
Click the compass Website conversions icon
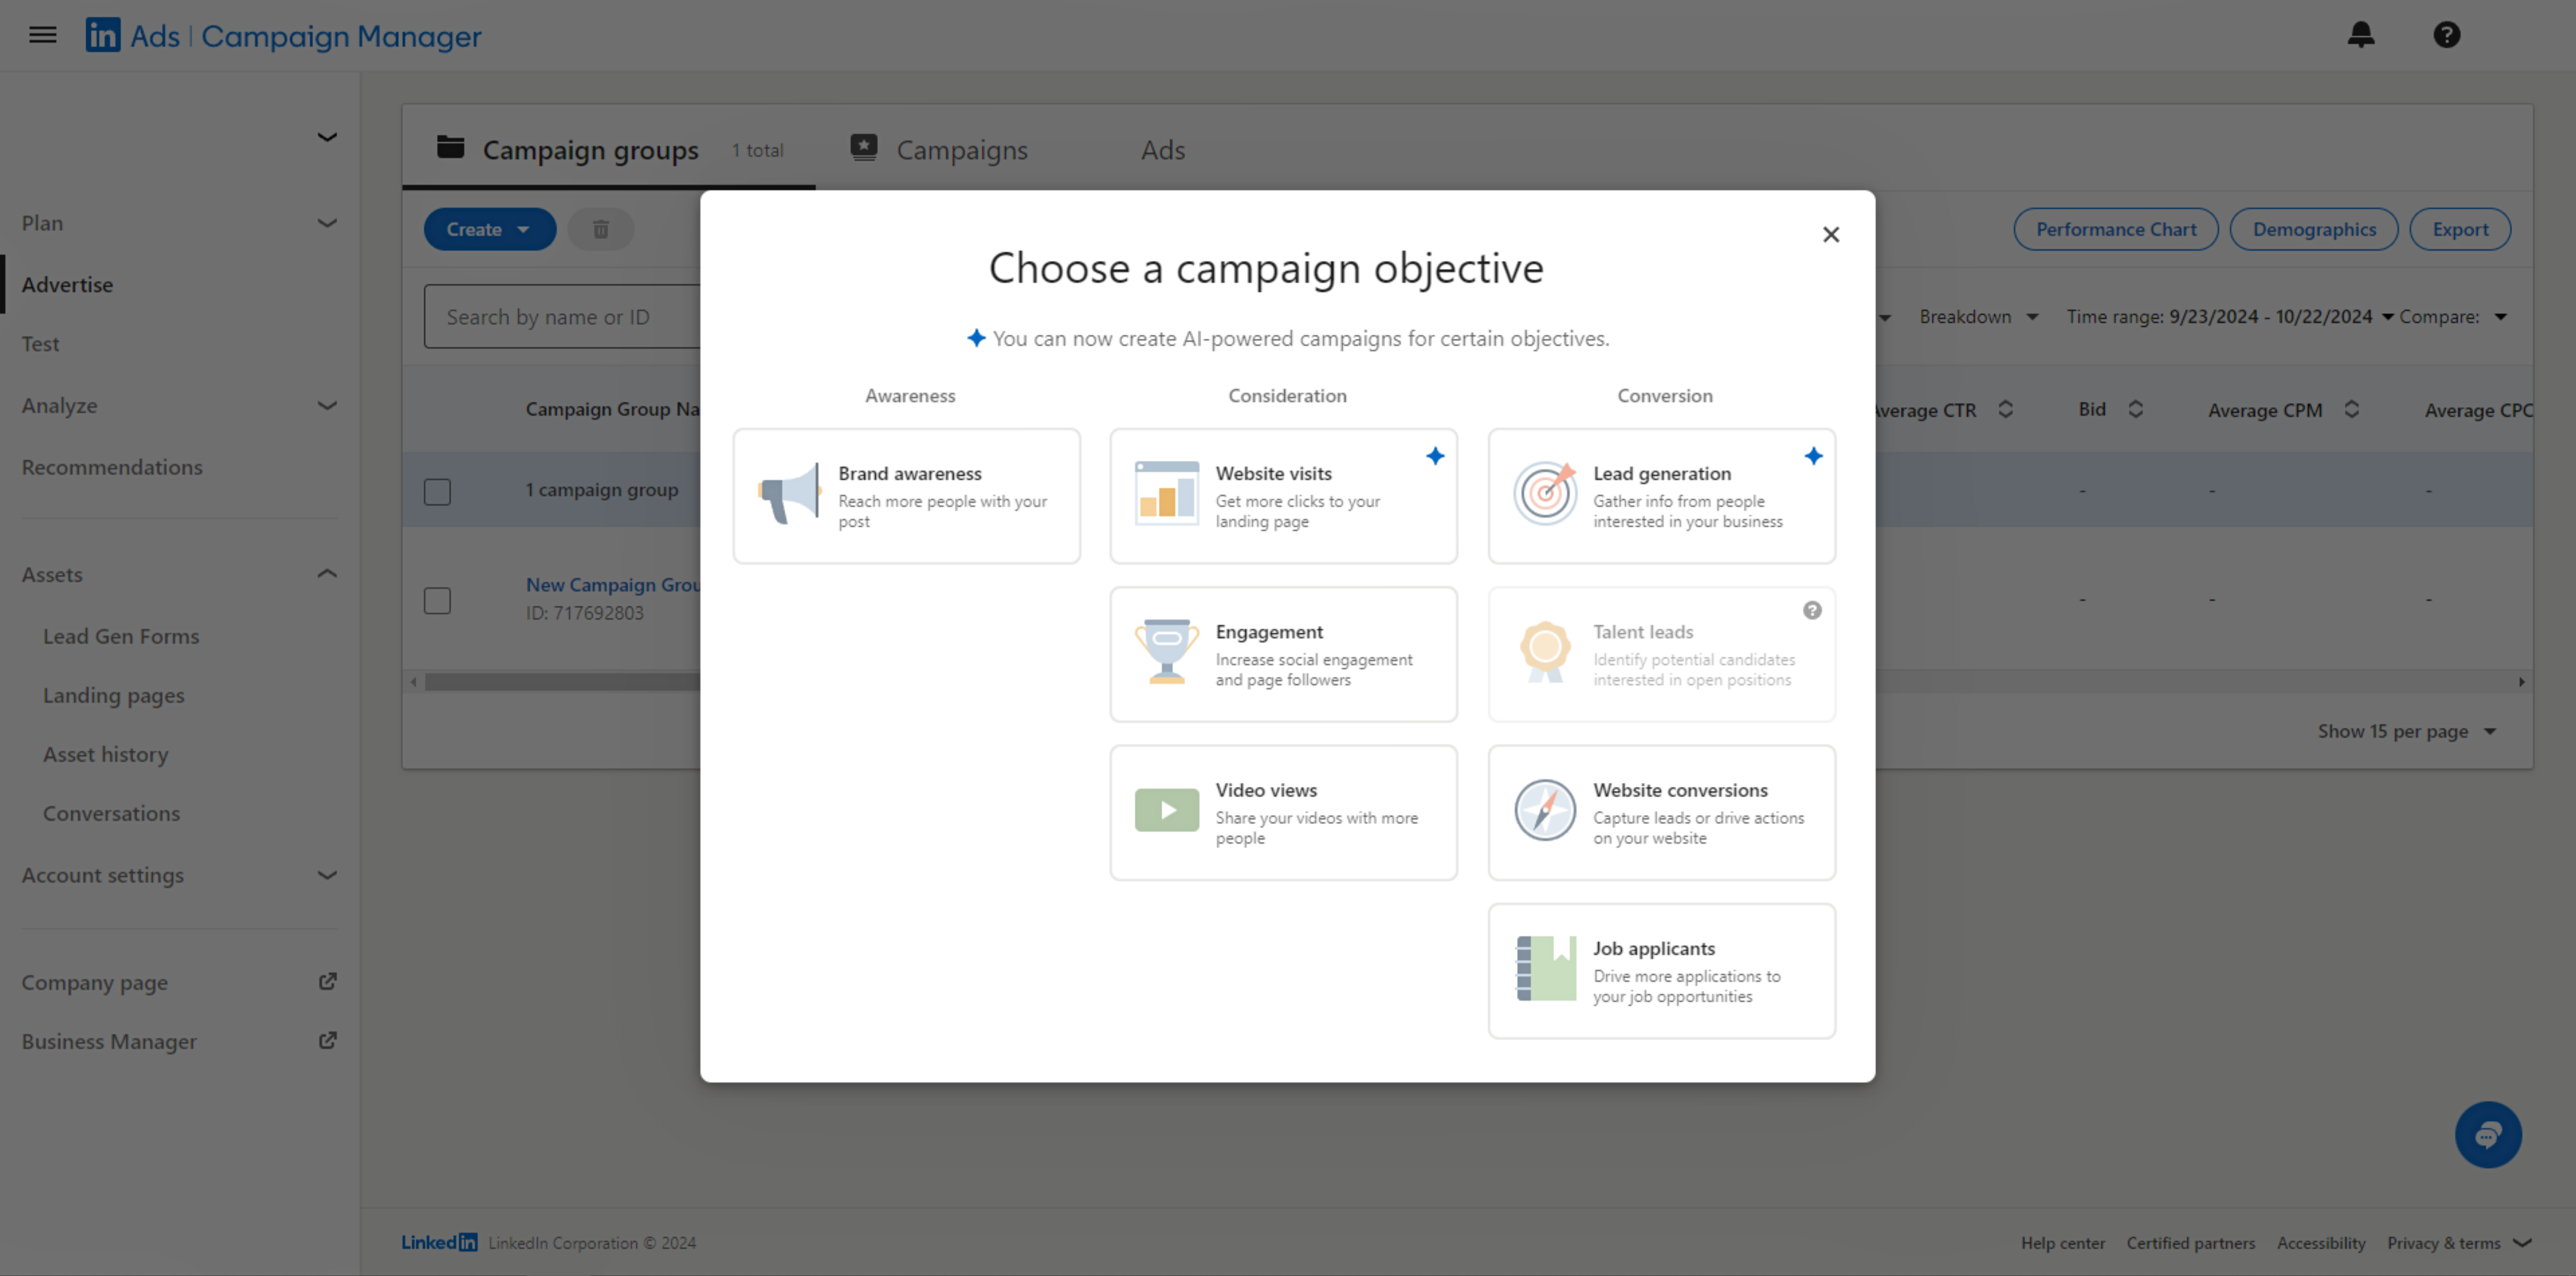pos(1545,810)
